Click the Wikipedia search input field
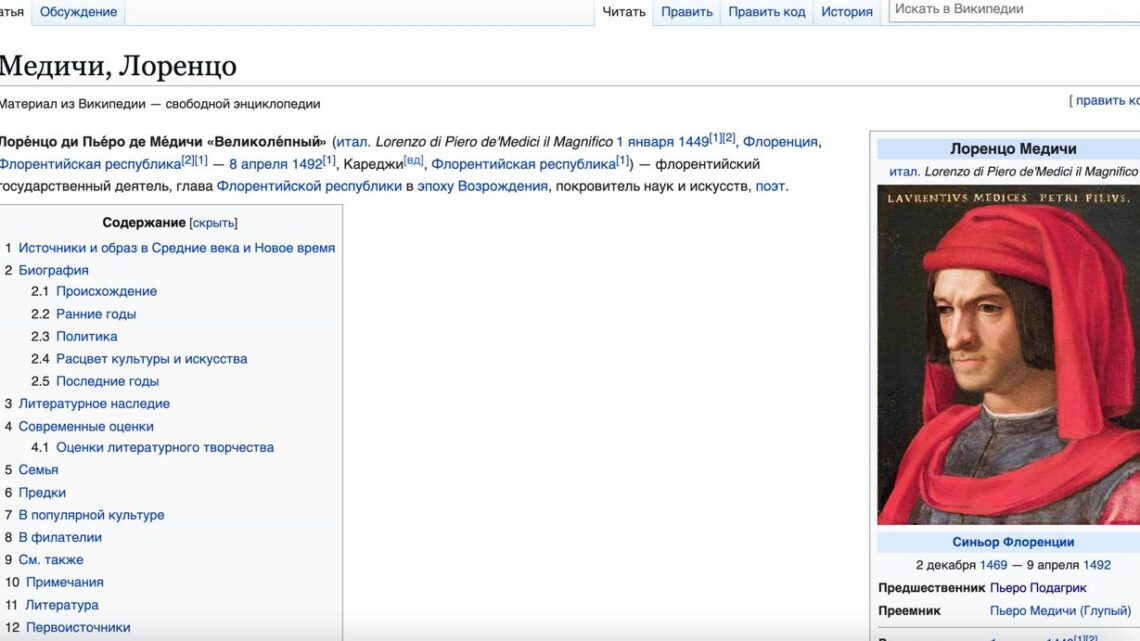 (x=1010, y=9)
